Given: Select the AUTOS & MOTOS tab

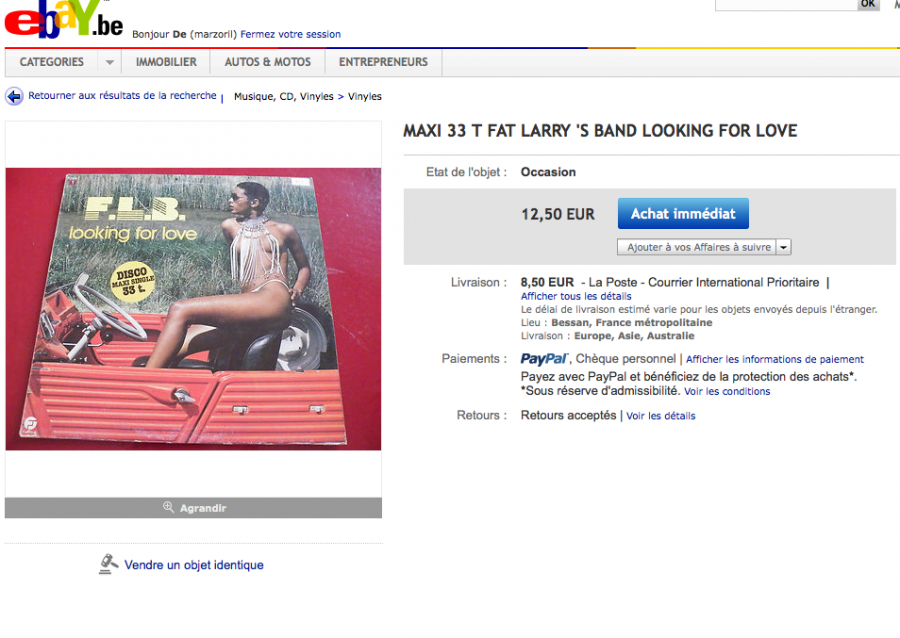Looking at the screenshot, I should click(x=267, y=62).
